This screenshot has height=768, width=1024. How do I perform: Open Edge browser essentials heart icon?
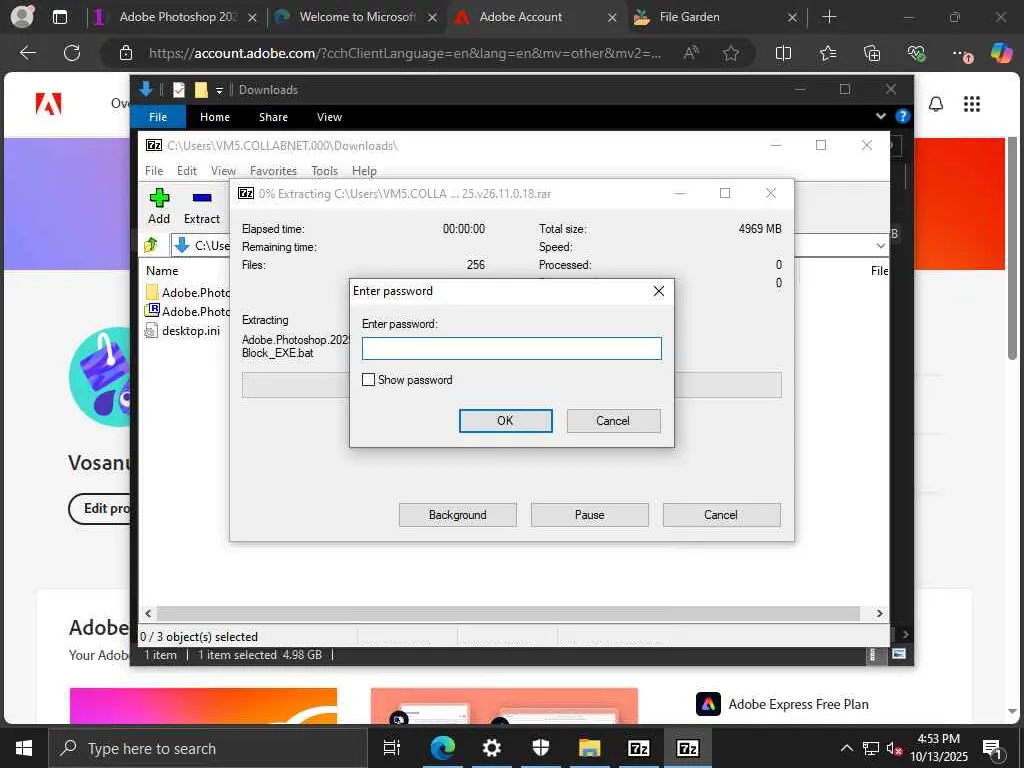(916, 54)
